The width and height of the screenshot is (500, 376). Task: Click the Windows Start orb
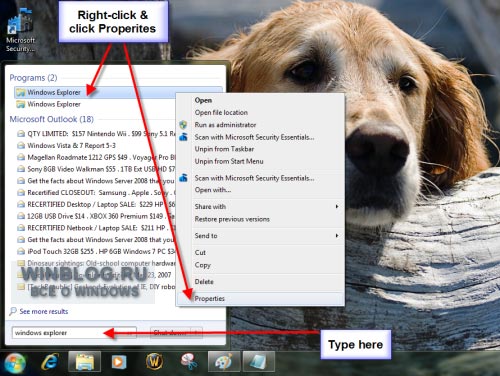click(x=15, y=363)
